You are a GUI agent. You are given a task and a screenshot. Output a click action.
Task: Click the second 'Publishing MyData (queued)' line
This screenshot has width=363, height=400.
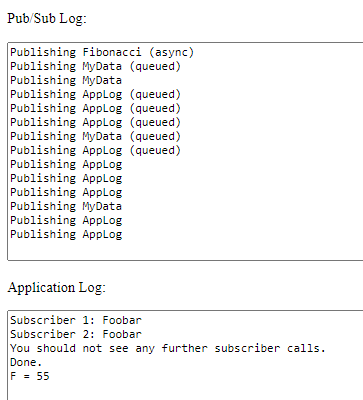(x=95, y=136)
